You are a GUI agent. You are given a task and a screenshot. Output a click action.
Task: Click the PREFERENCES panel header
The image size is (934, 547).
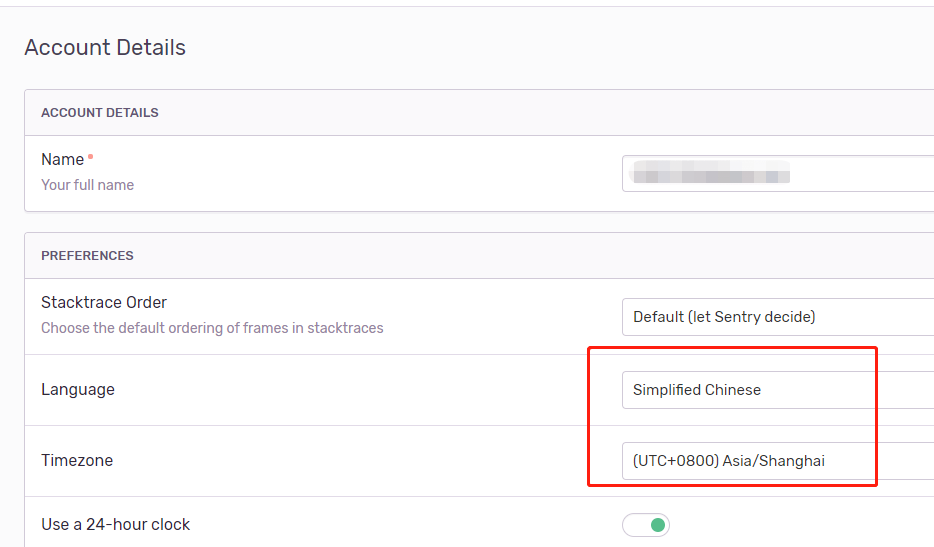point(87,256)
